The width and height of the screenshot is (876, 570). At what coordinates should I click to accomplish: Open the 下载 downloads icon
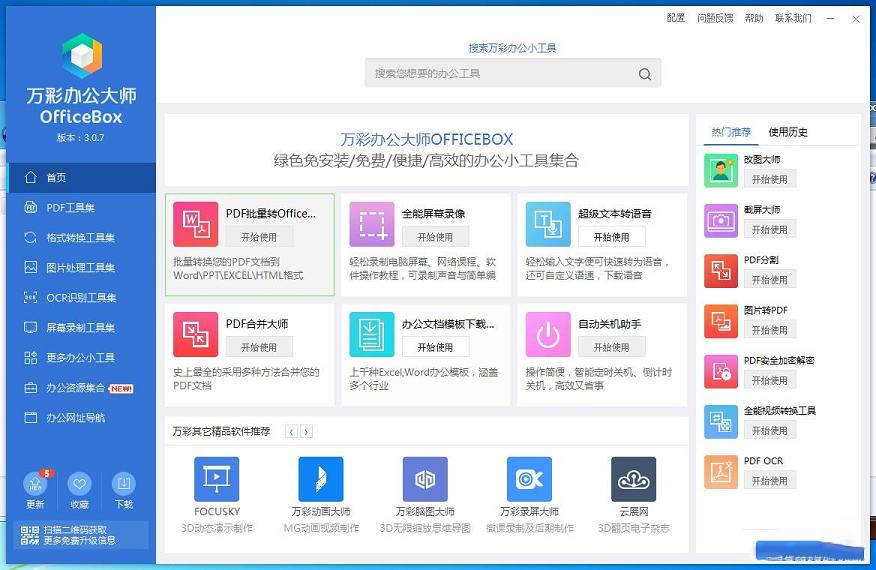click(123, 484)
